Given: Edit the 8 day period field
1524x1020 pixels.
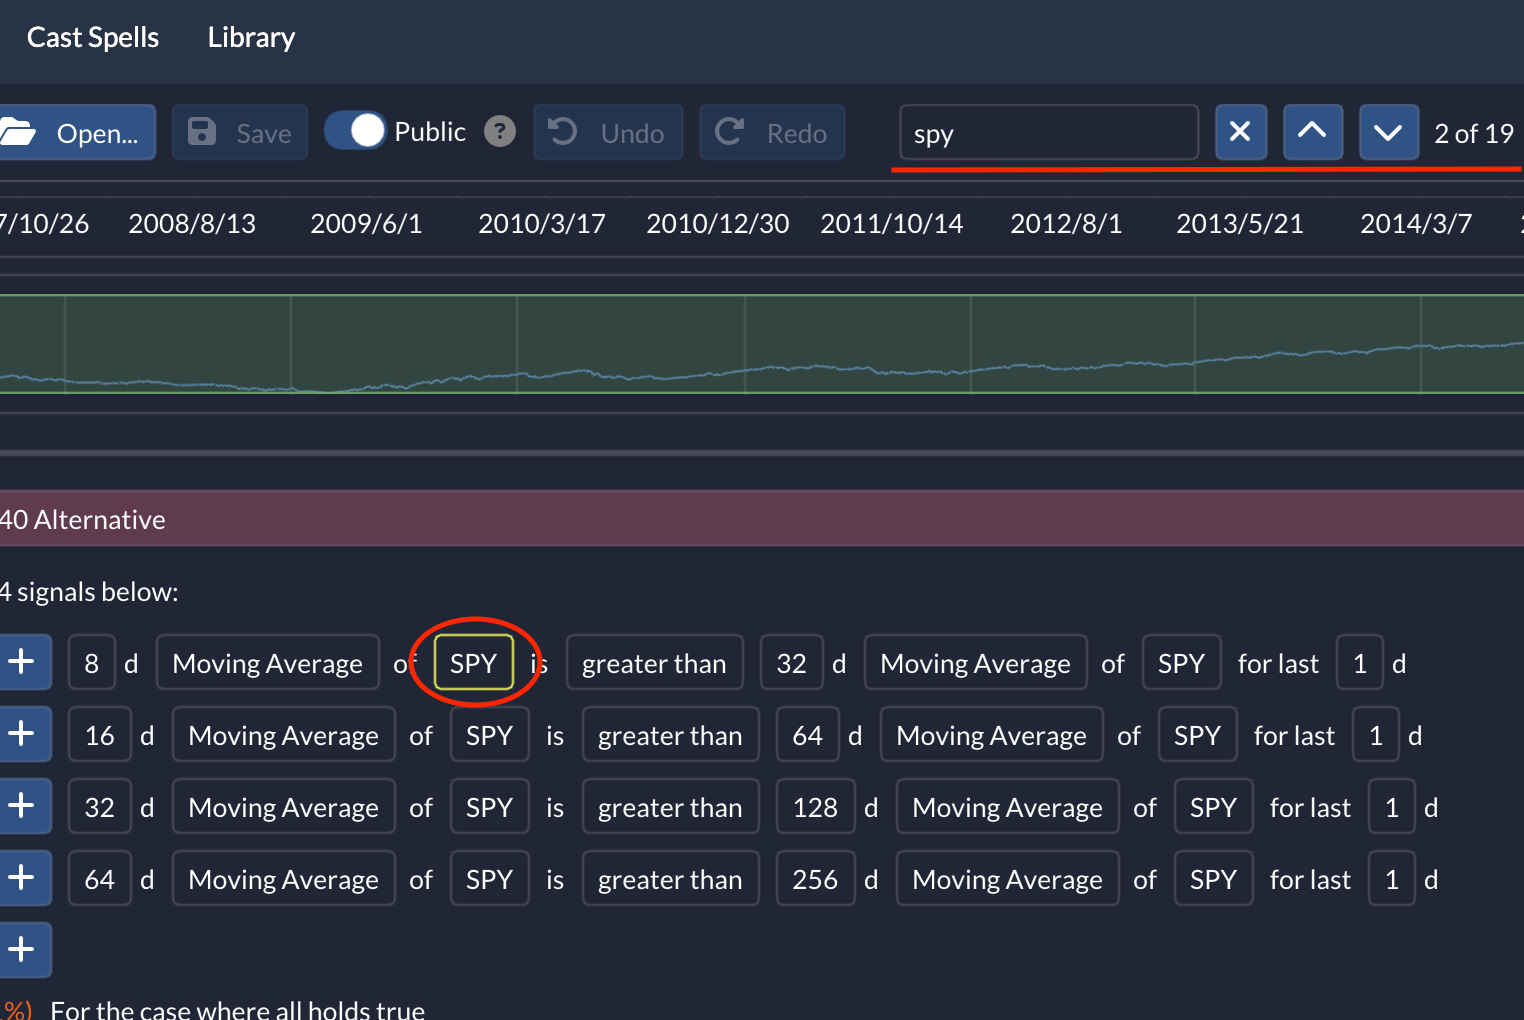Looking at the screenshot, I should (92, 662).
